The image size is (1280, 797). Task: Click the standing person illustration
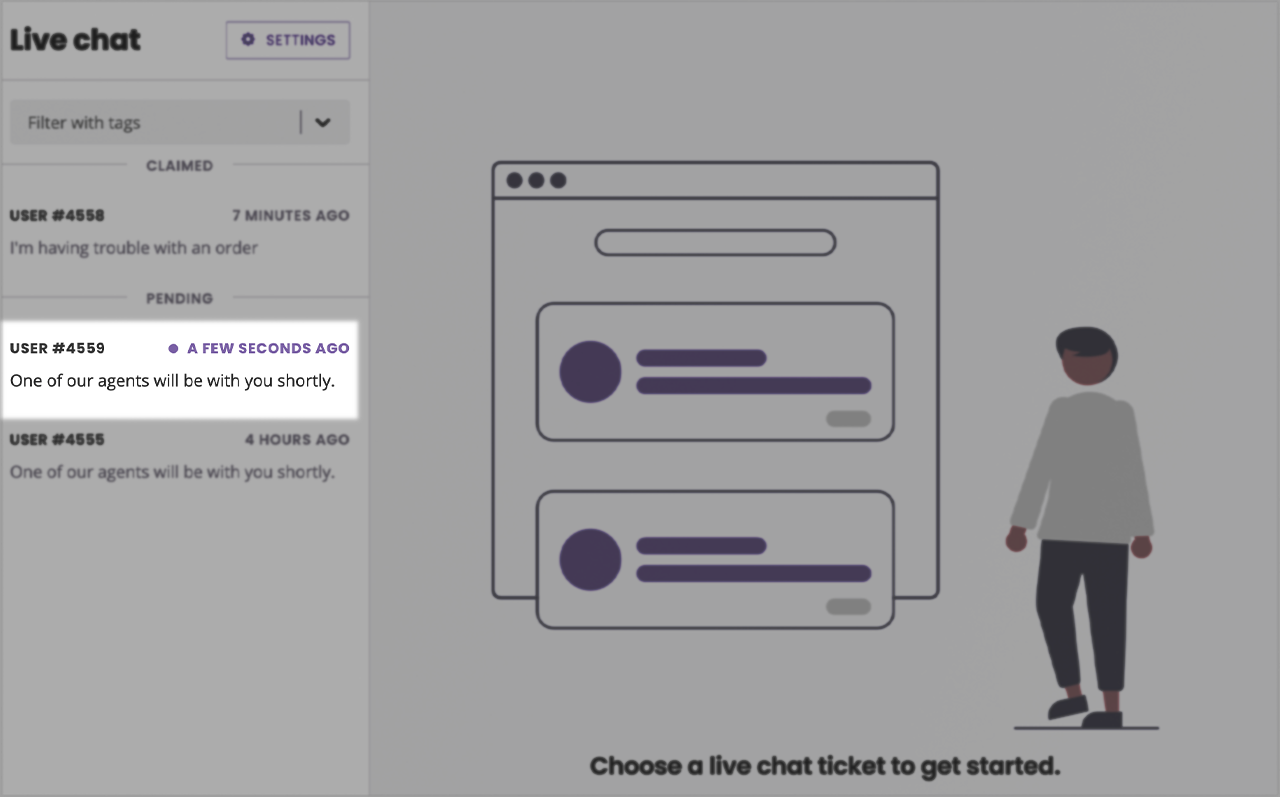(1083, 527)
